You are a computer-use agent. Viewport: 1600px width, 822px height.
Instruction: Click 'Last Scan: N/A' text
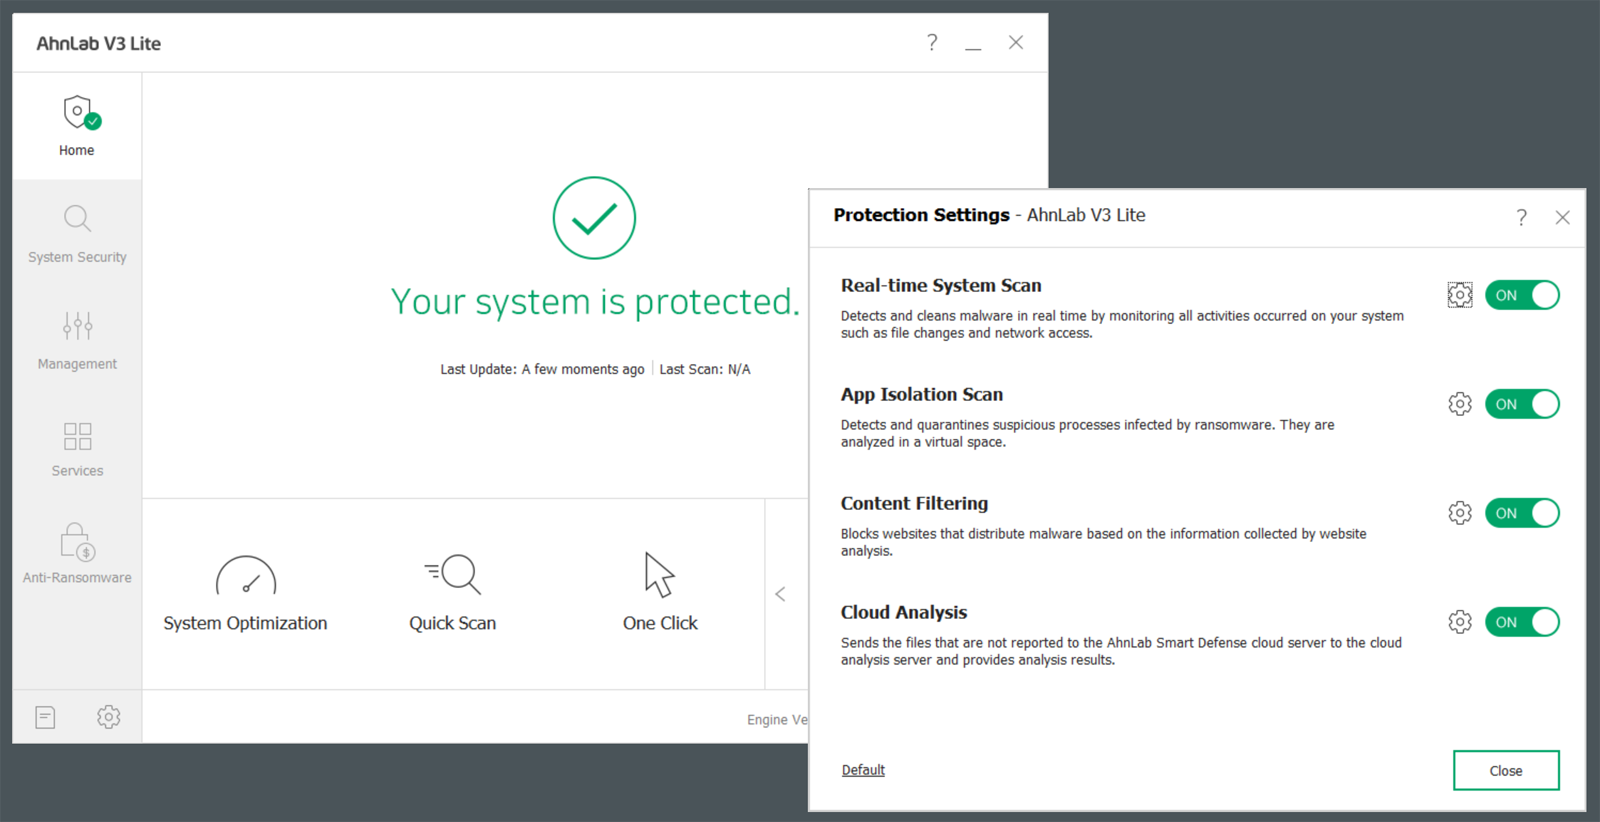(705, 369)
